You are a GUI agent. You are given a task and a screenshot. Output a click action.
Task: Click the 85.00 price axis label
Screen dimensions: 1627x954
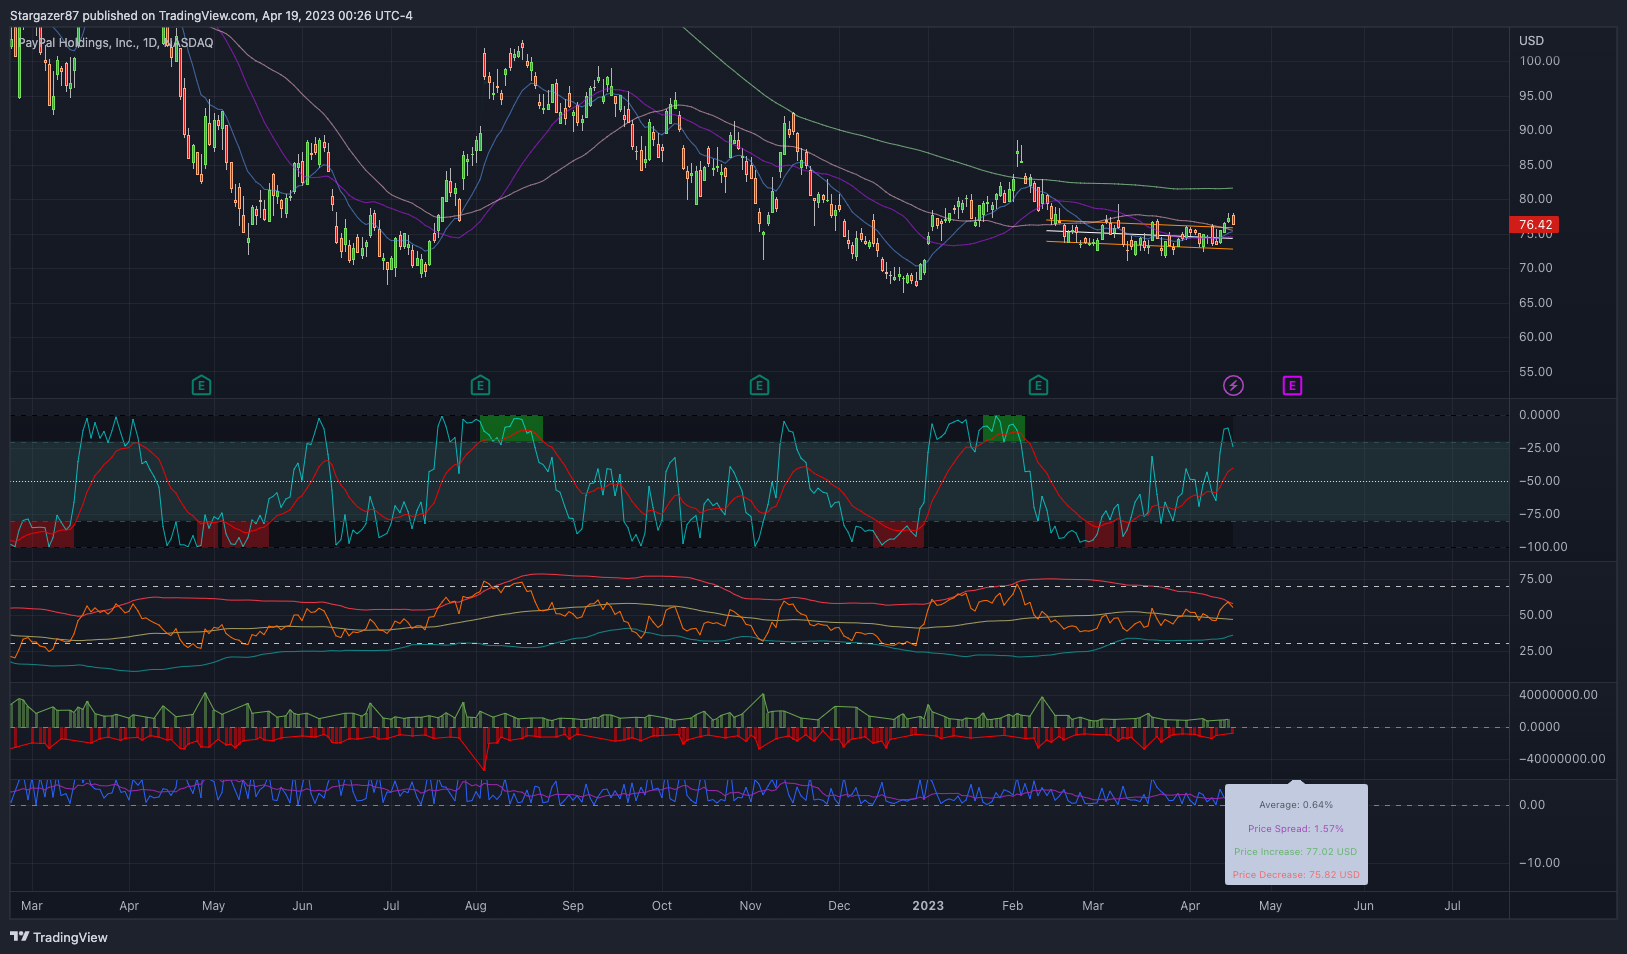click(x=1536, y=165)
